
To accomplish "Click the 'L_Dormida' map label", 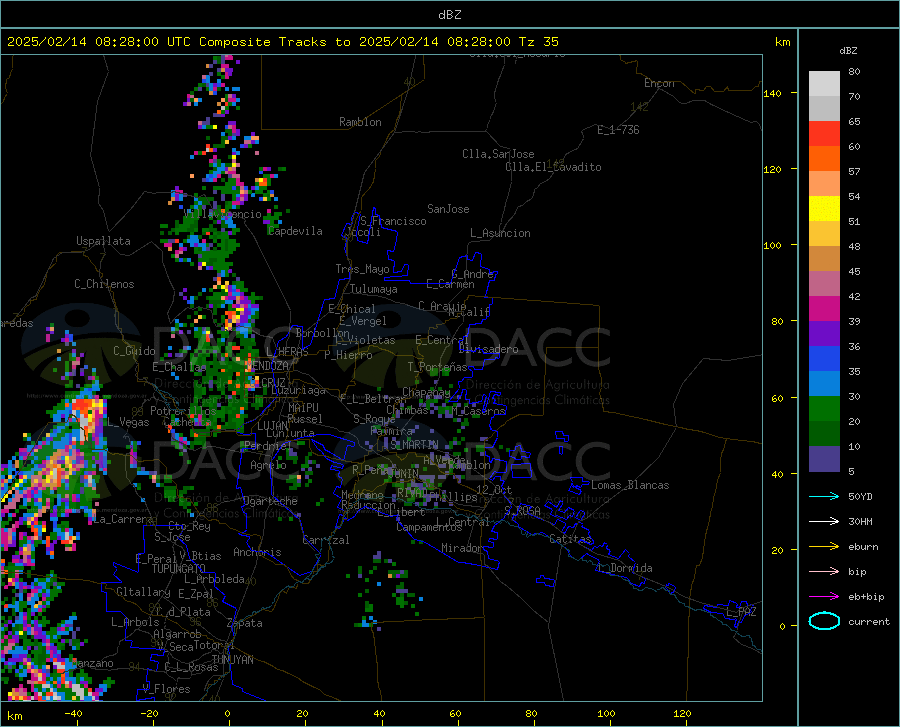I will pyautogui.click(x=624, y=568).
